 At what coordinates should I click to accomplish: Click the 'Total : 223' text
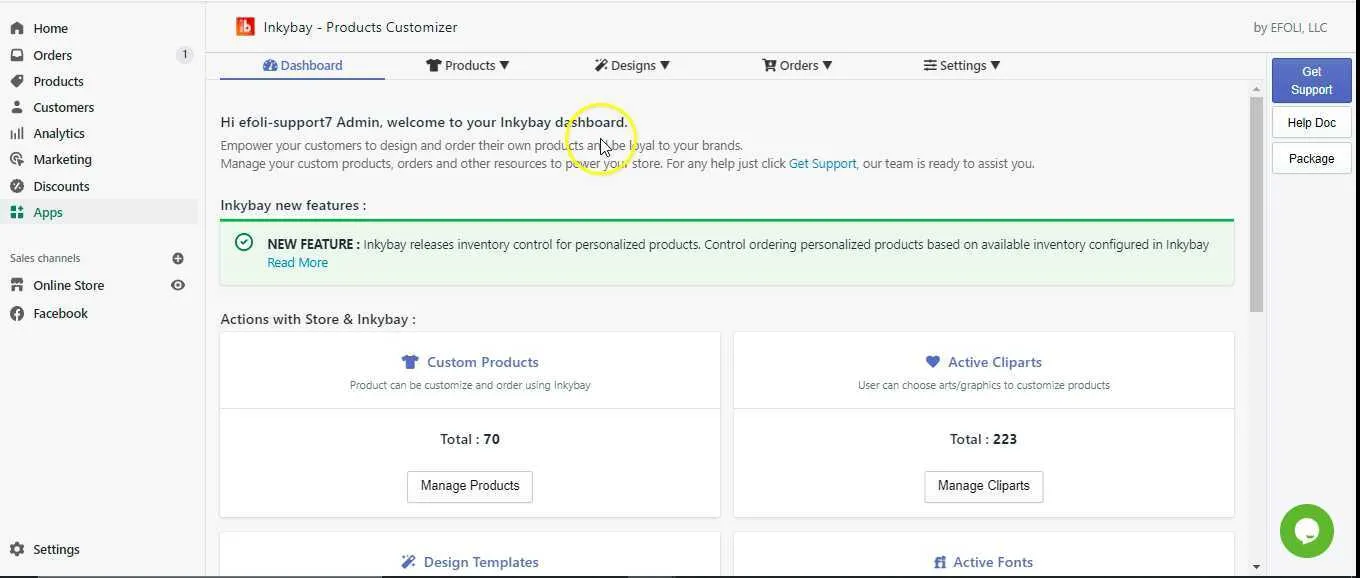click(x=983, y=439)
